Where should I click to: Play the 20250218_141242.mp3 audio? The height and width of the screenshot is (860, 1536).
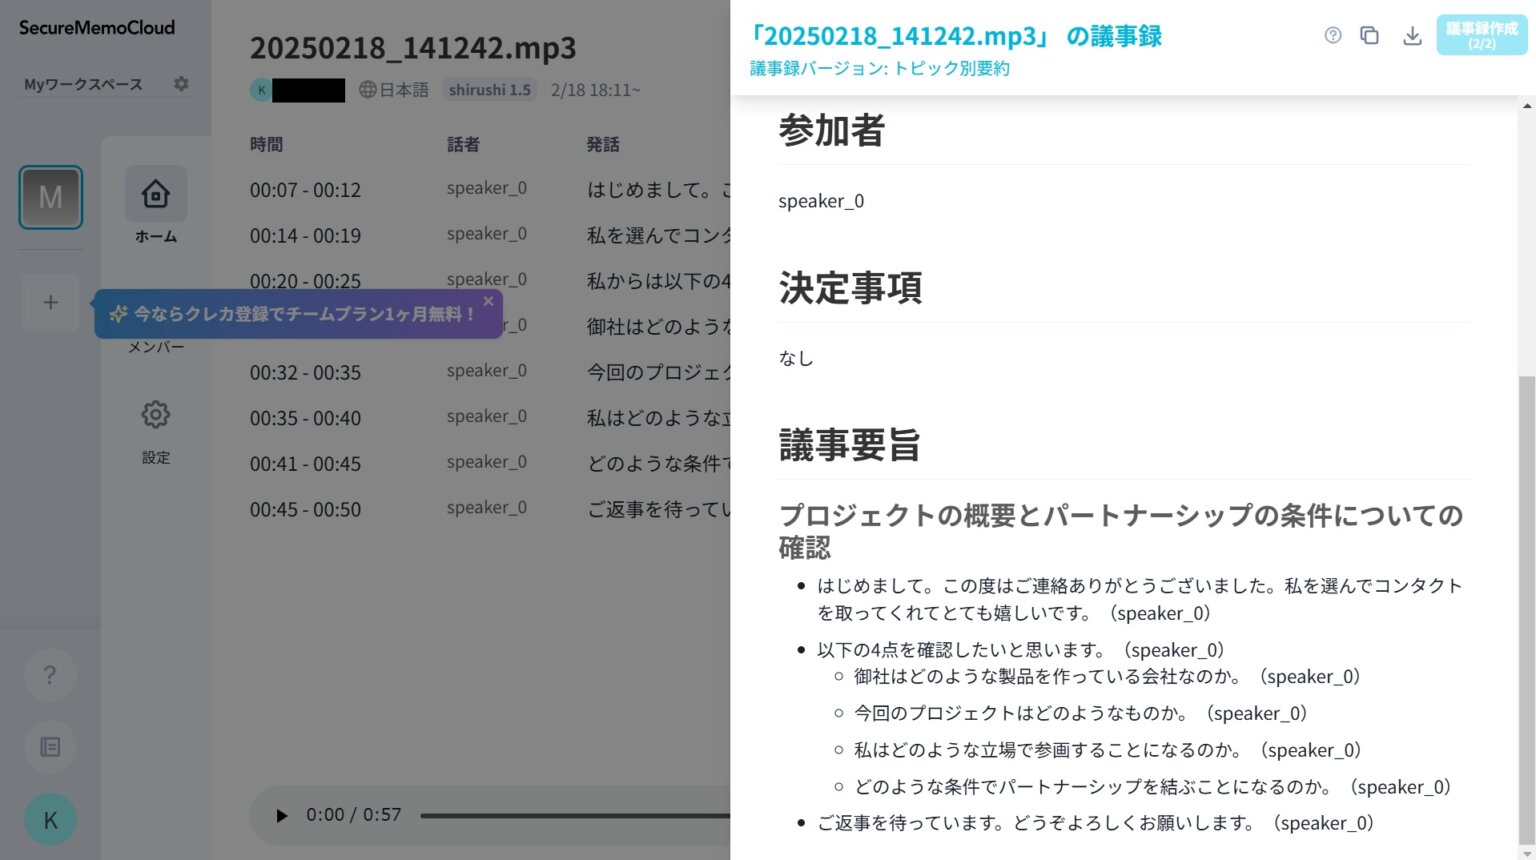[x=281, y=814]
